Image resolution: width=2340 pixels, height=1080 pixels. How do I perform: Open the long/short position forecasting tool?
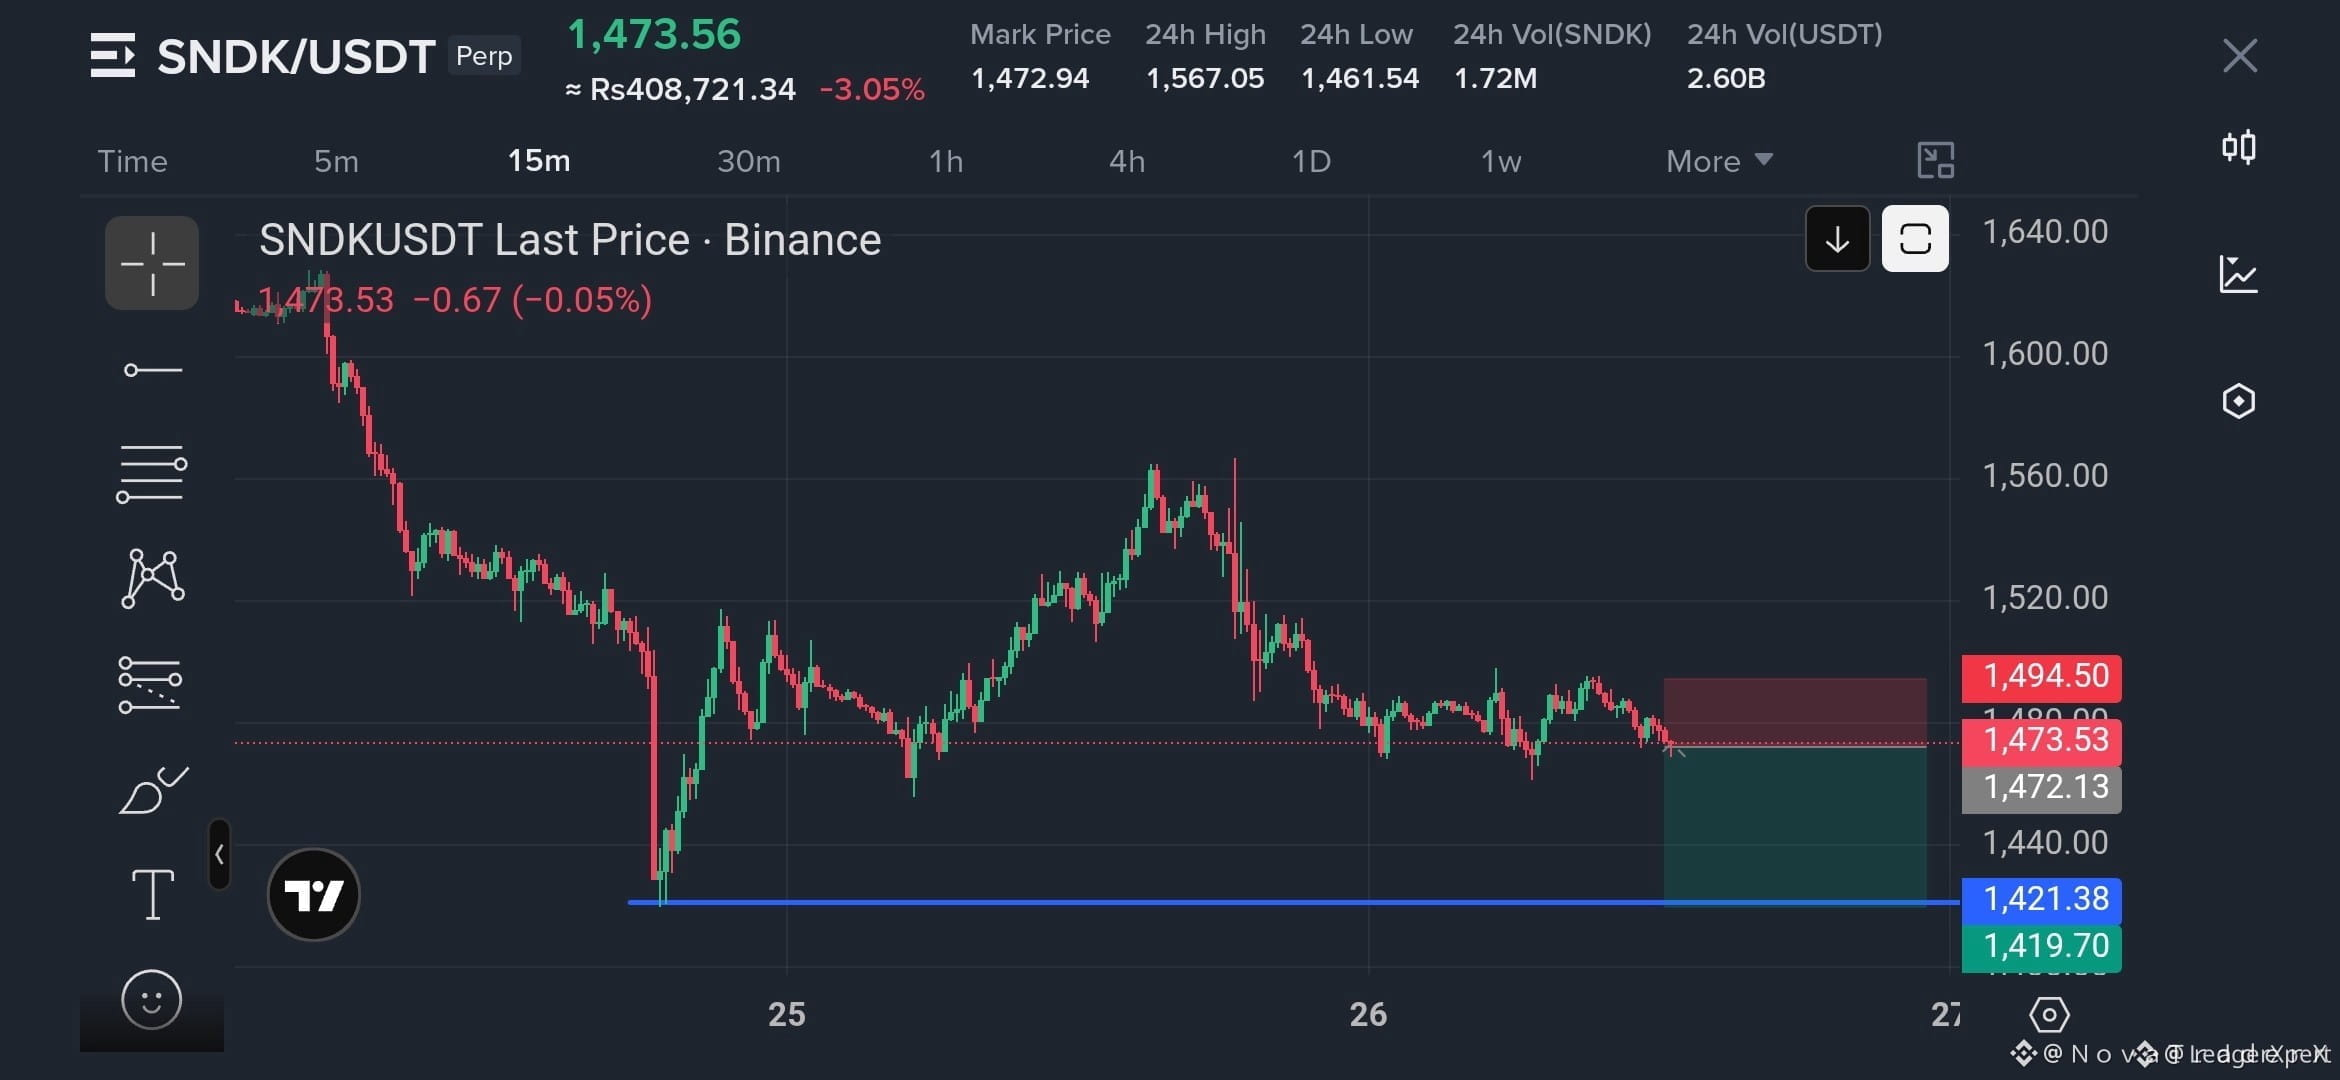click(150, 684)
